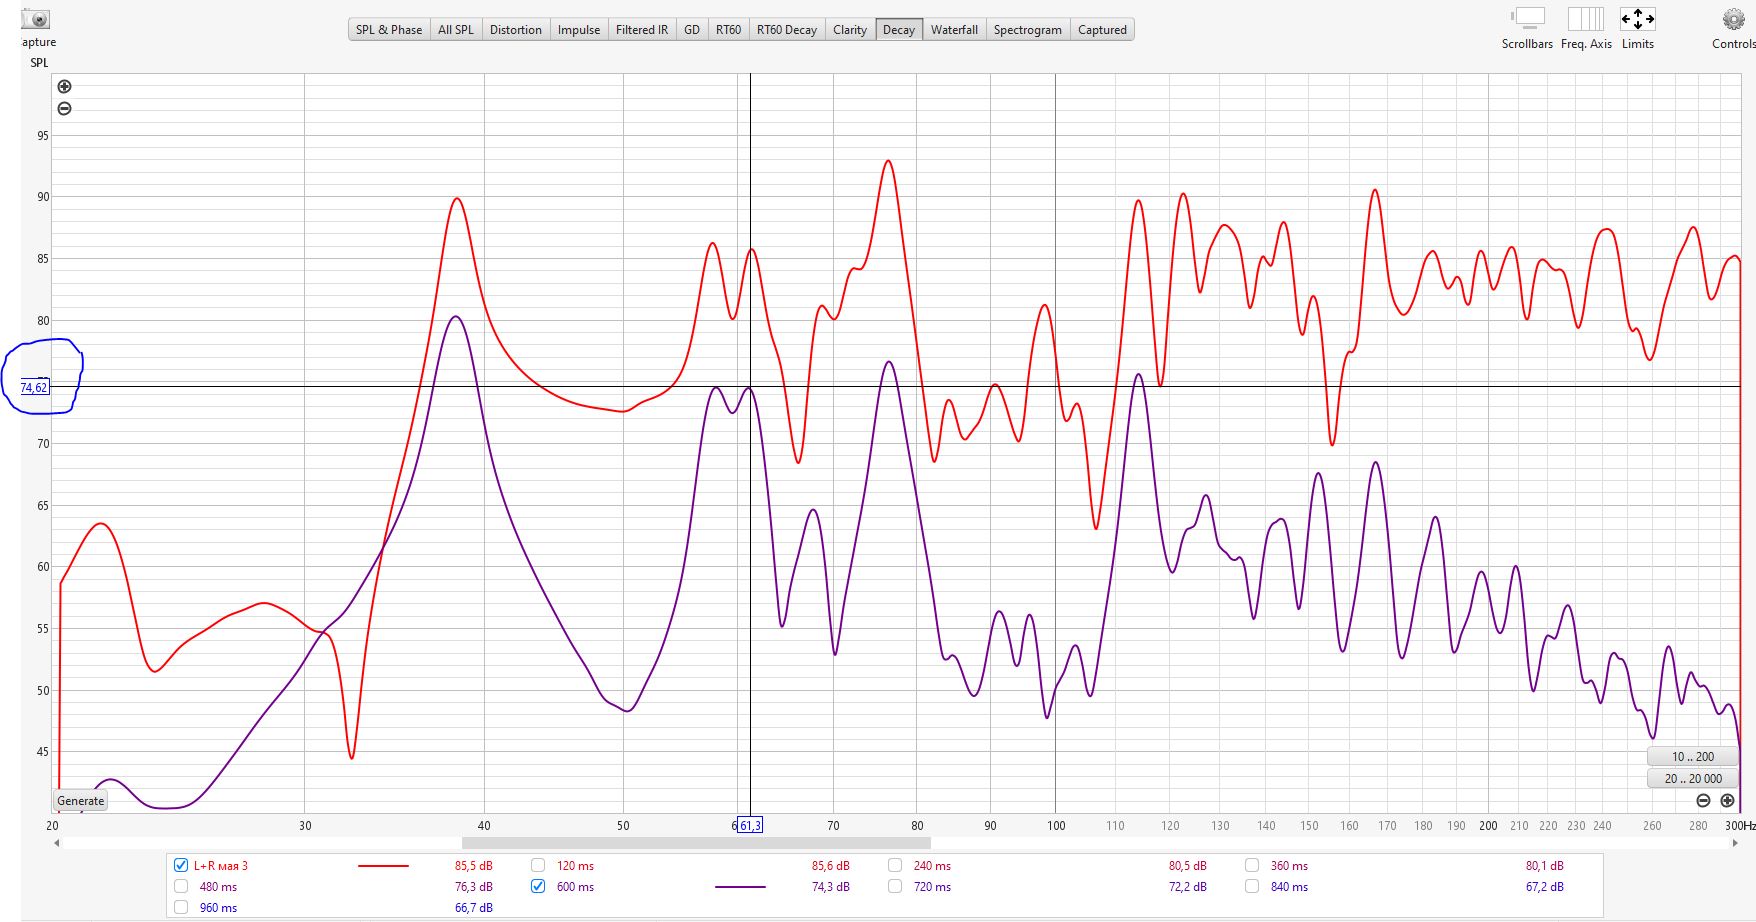Zoom out horizontal axis at bottom right
Screen dimensions: 1756x922
tap(1704, 801)
